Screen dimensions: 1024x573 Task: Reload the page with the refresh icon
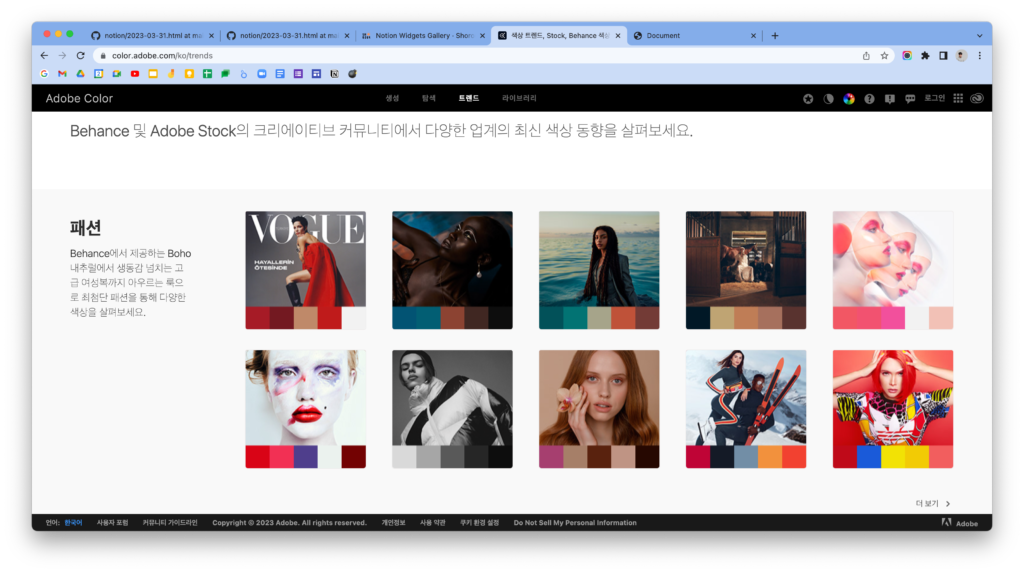80,56
